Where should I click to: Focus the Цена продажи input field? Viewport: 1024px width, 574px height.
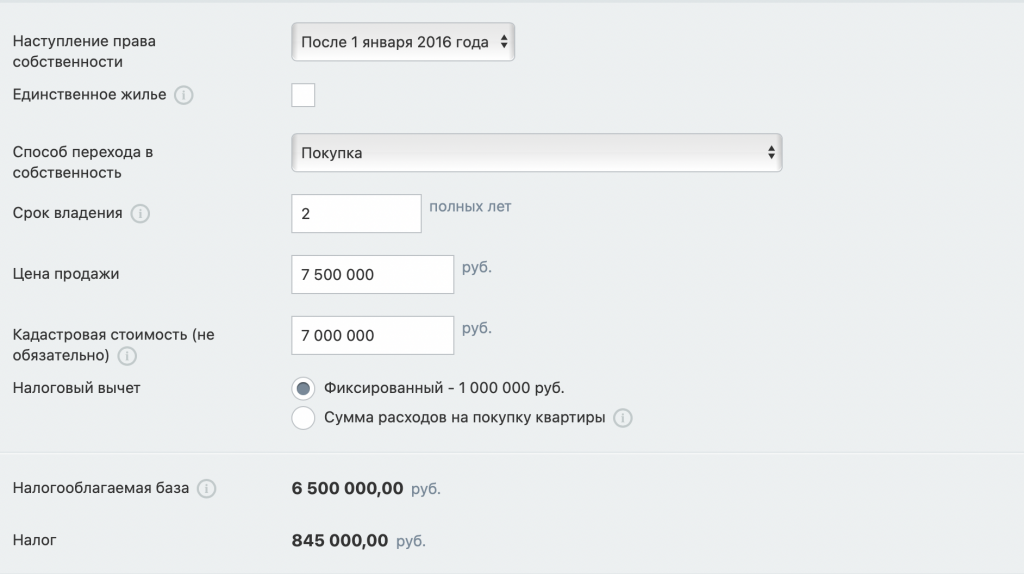(x=372, y=275)
